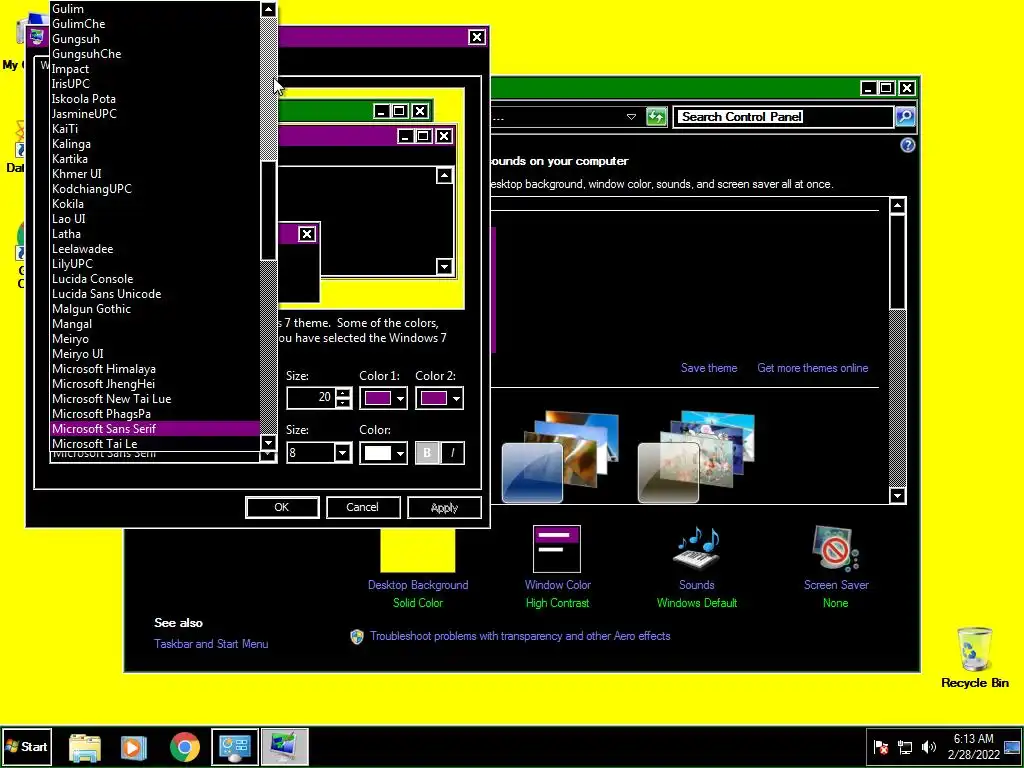
Task: Open the Color 2 dropdown
Action: pyautogui.click(x=440, y=398)
